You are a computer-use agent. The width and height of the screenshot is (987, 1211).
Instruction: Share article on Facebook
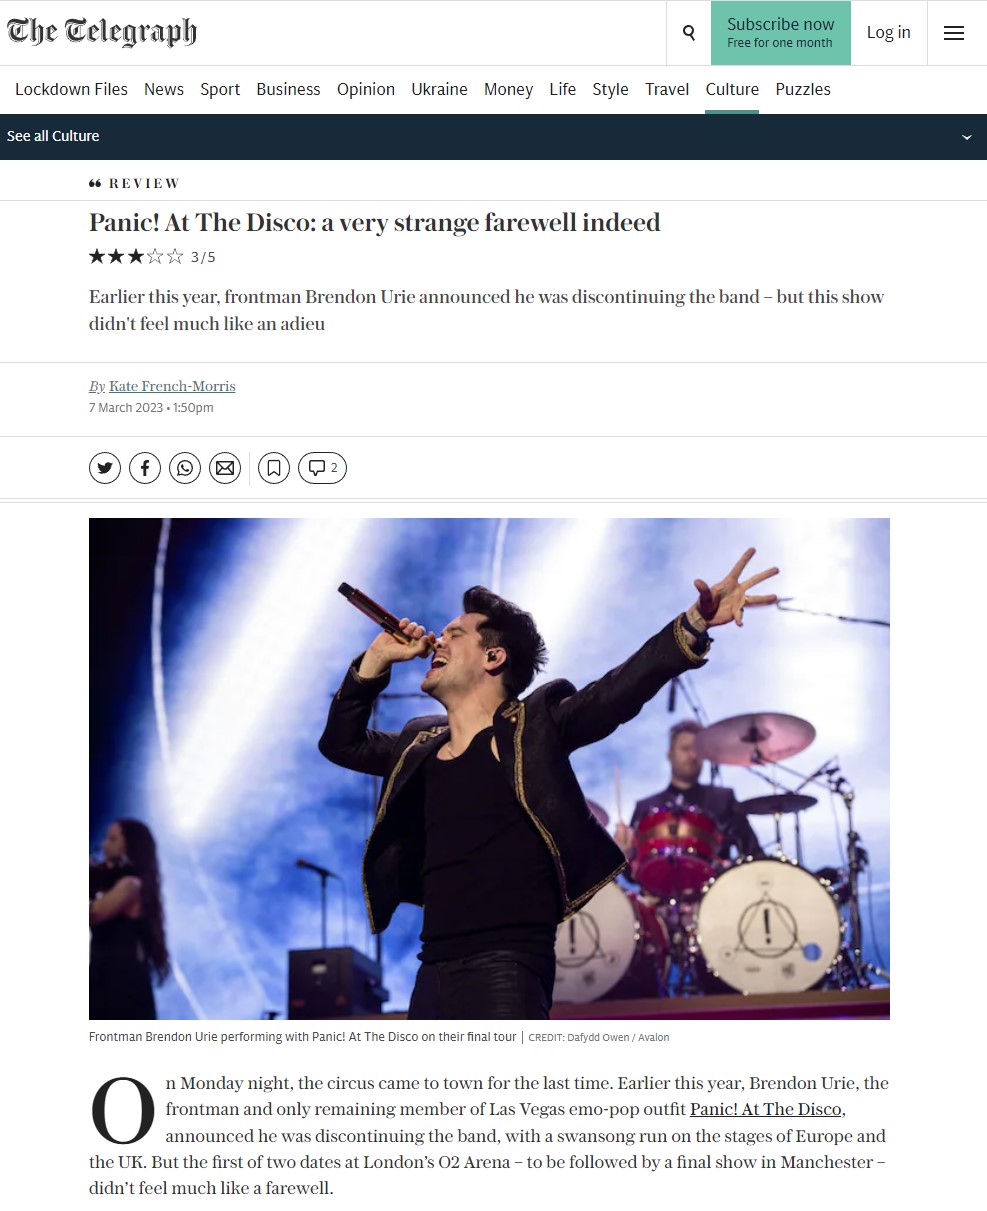point(145,468)
